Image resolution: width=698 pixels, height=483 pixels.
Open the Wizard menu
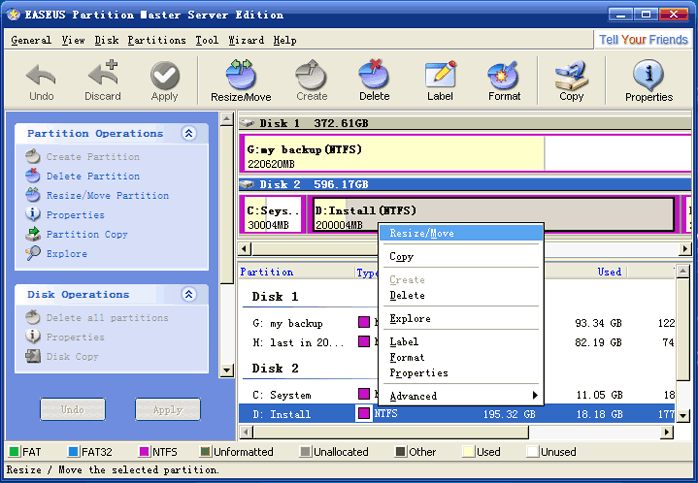pyautogui.click(x=246, y=40)
